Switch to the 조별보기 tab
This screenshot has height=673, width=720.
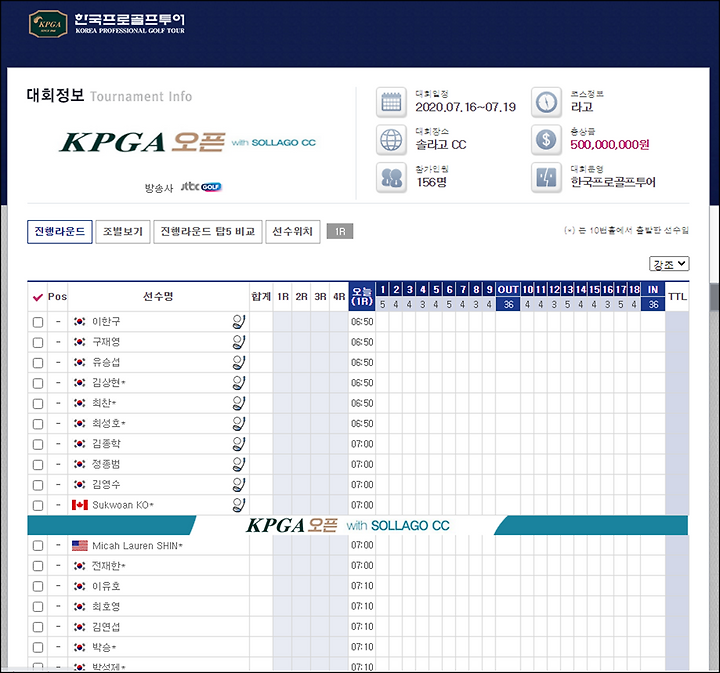coord(123,232)
